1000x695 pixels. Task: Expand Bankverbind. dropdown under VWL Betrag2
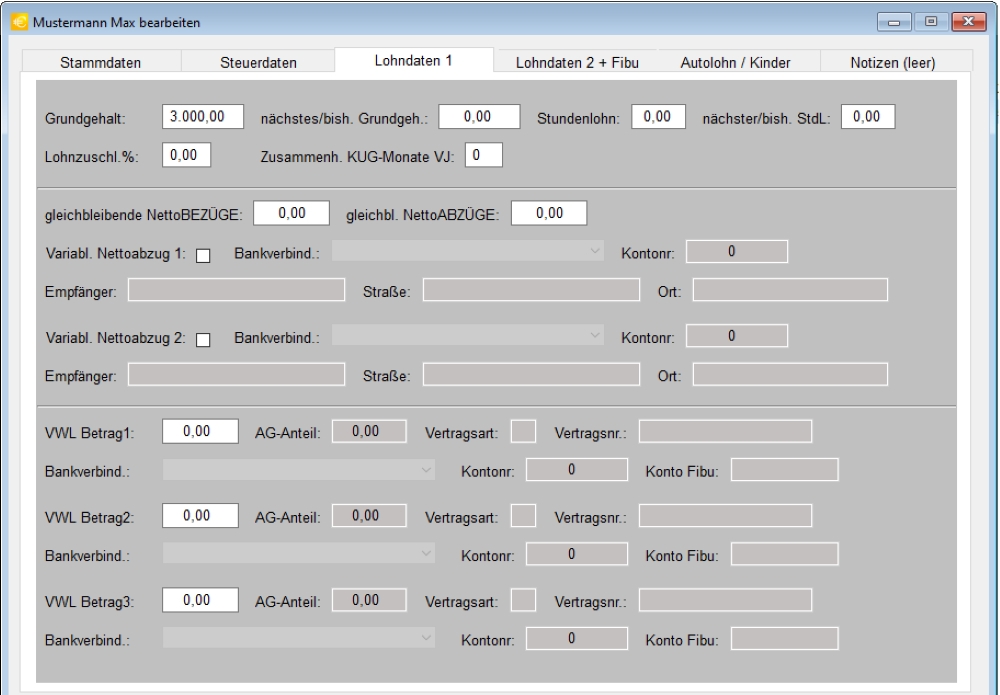(x=298, y=554)
